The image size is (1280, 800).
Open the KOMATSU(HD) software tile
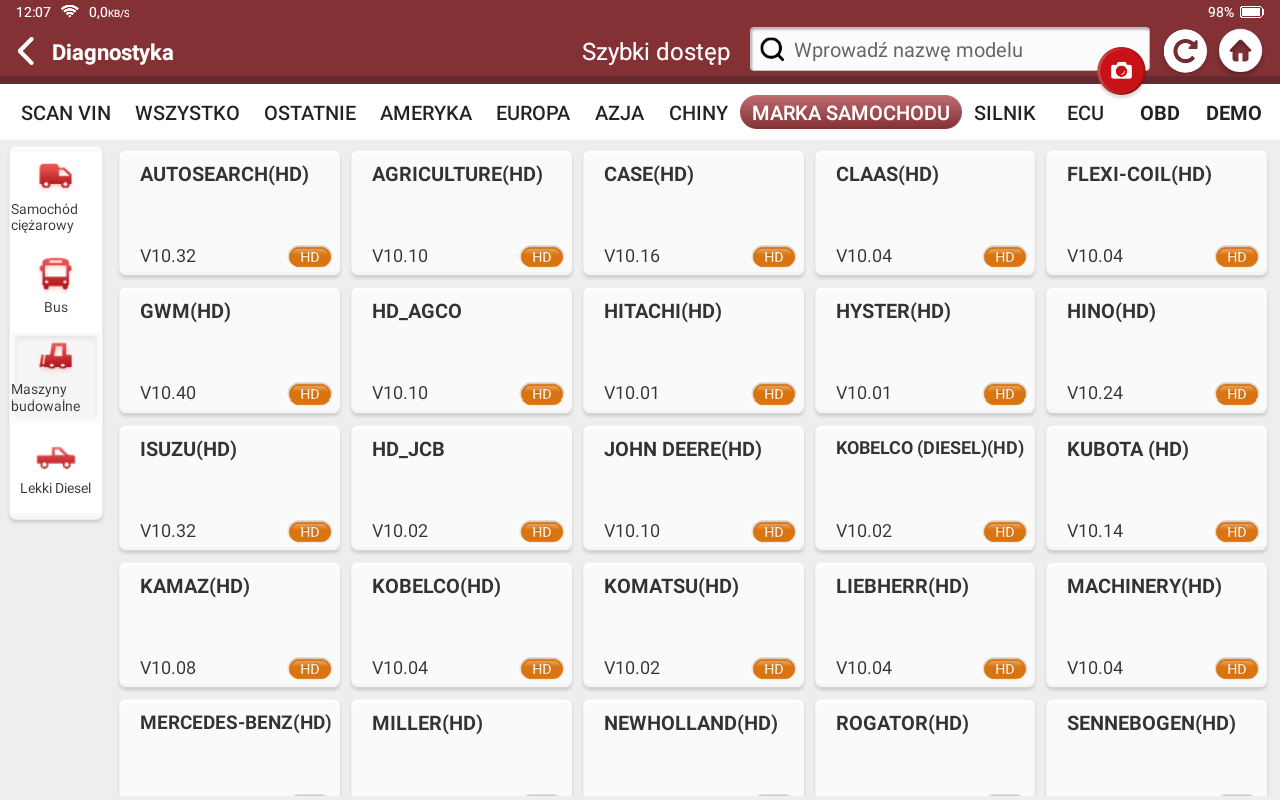click(693, 625)
